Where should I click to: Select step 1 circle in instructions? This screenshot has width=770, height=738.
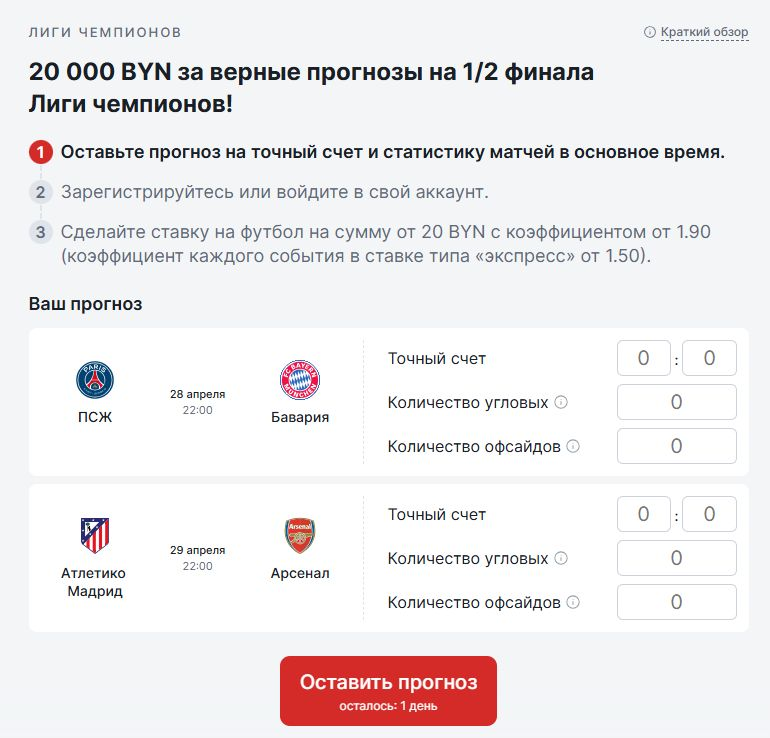pyautogui.click(x=41, y=153)
